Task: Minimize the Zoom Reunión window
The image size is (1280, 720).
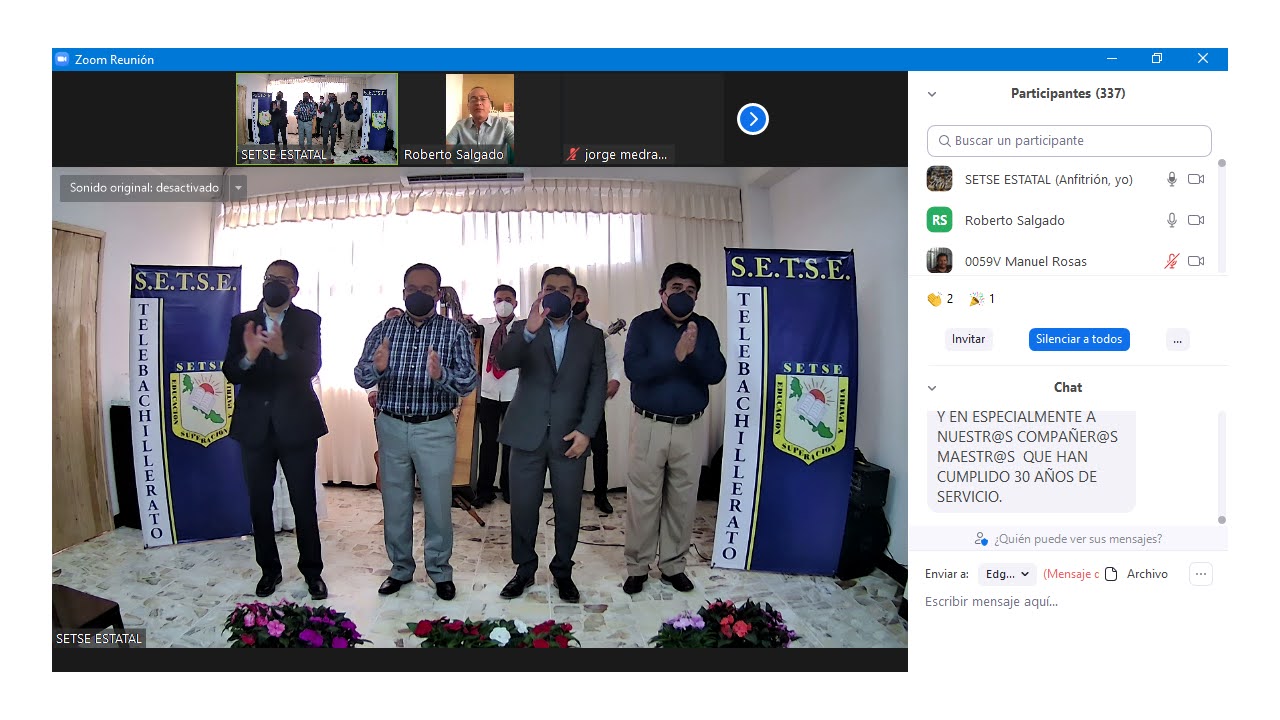Action: (x=1111, y=59)
